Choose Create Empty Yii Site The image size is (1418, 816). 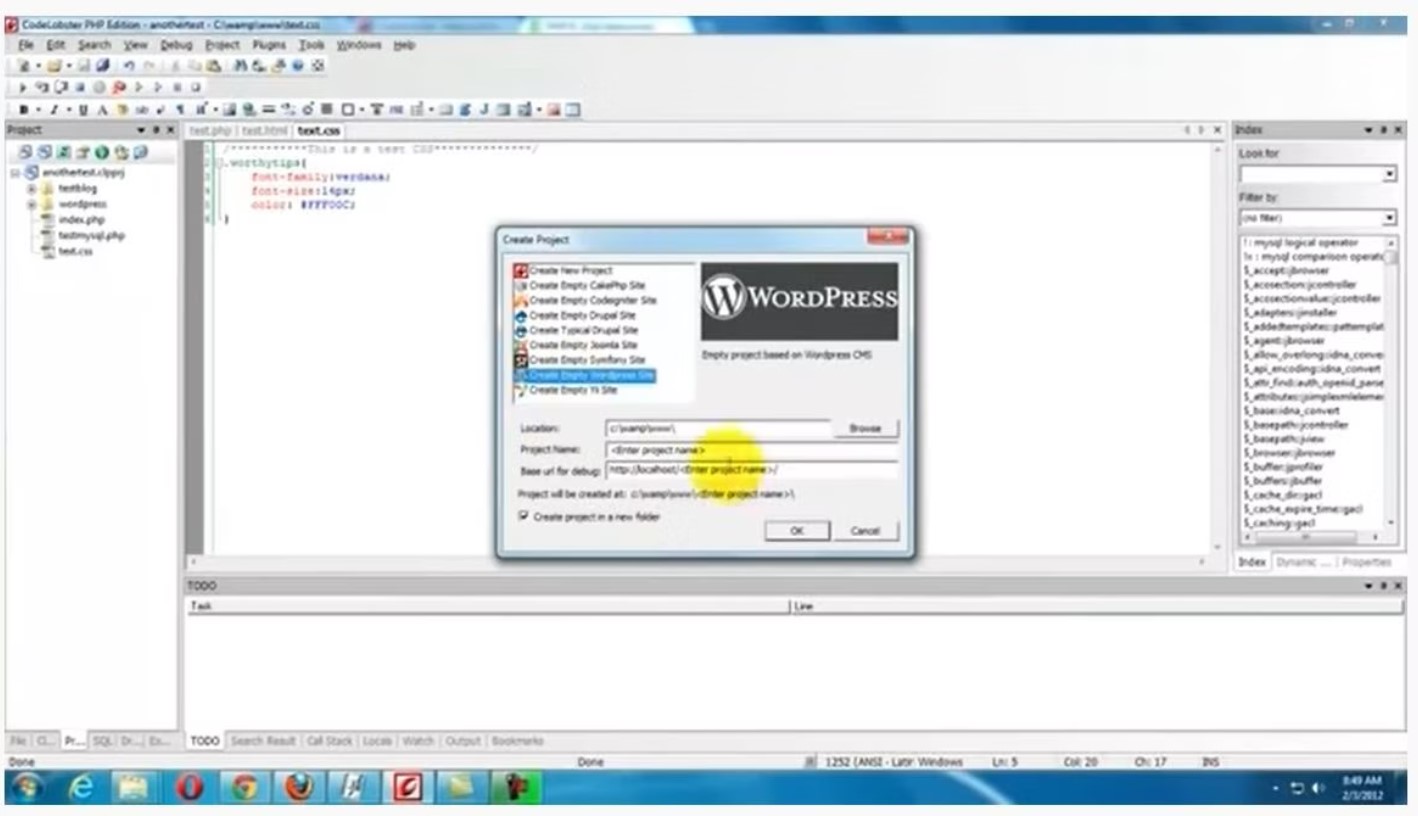[573, 390]
